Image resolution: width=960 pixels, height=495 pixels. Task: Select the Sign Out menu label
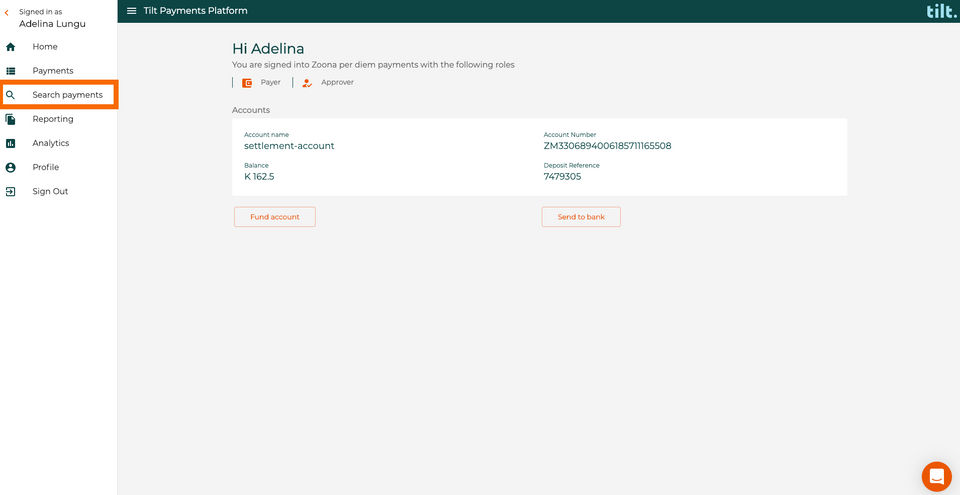pyautogui.click(x=50, y=192)
